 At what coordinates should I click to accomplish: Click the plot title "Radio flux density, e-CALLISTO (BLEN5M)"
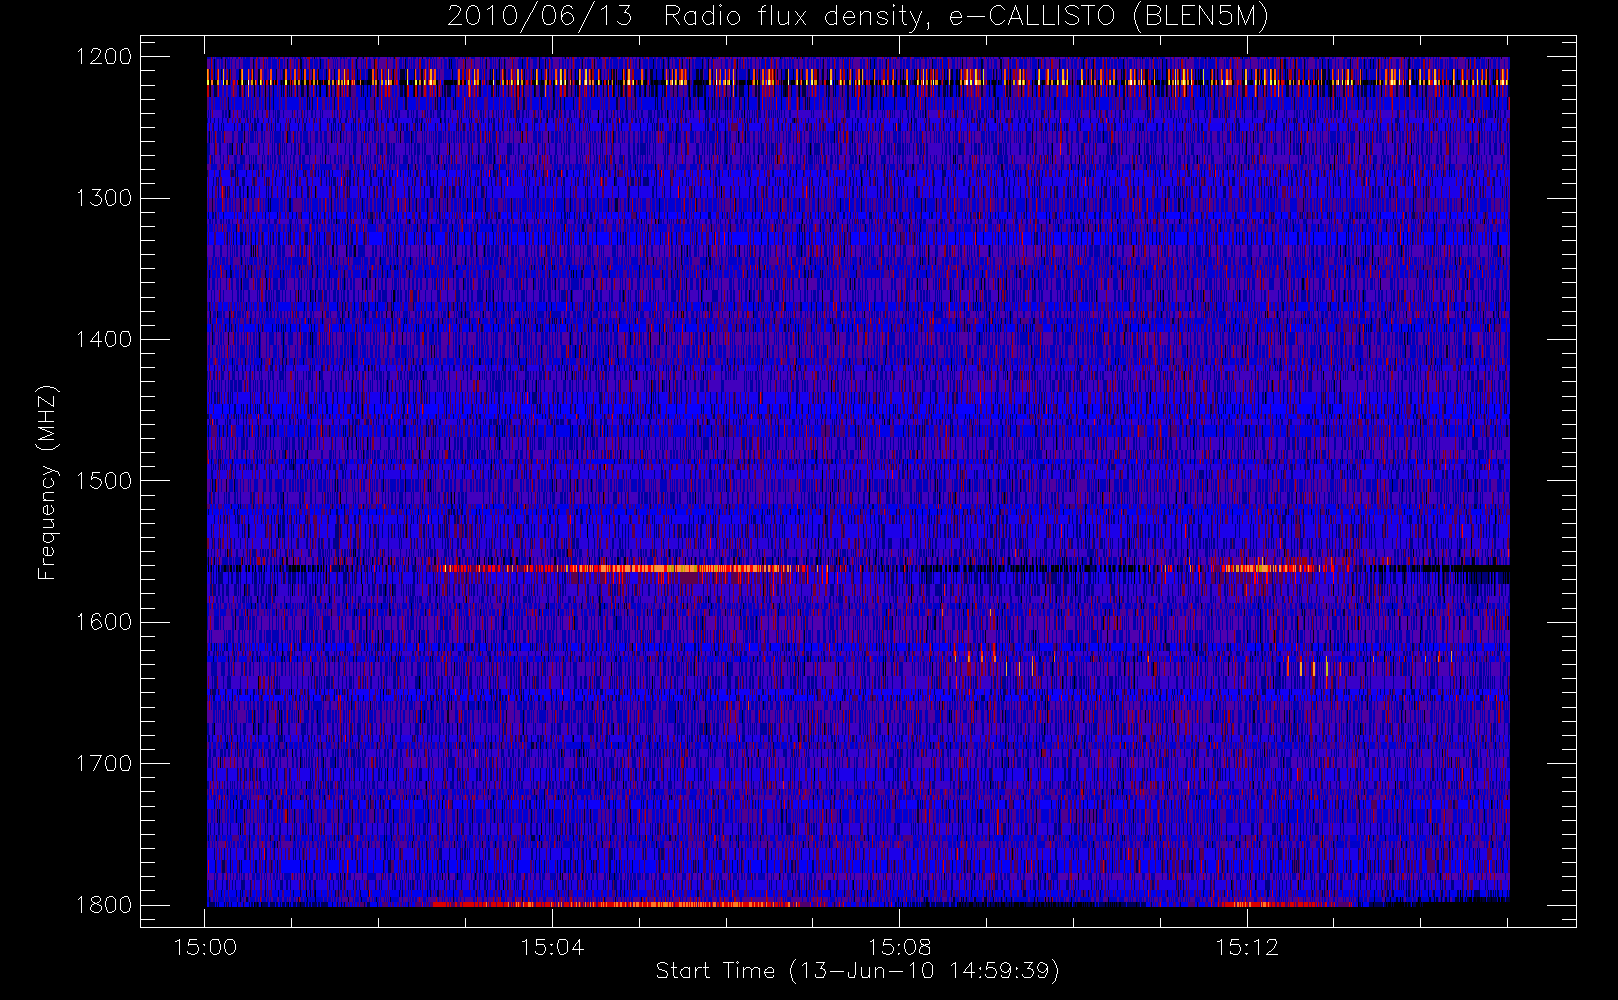(966, 17)
